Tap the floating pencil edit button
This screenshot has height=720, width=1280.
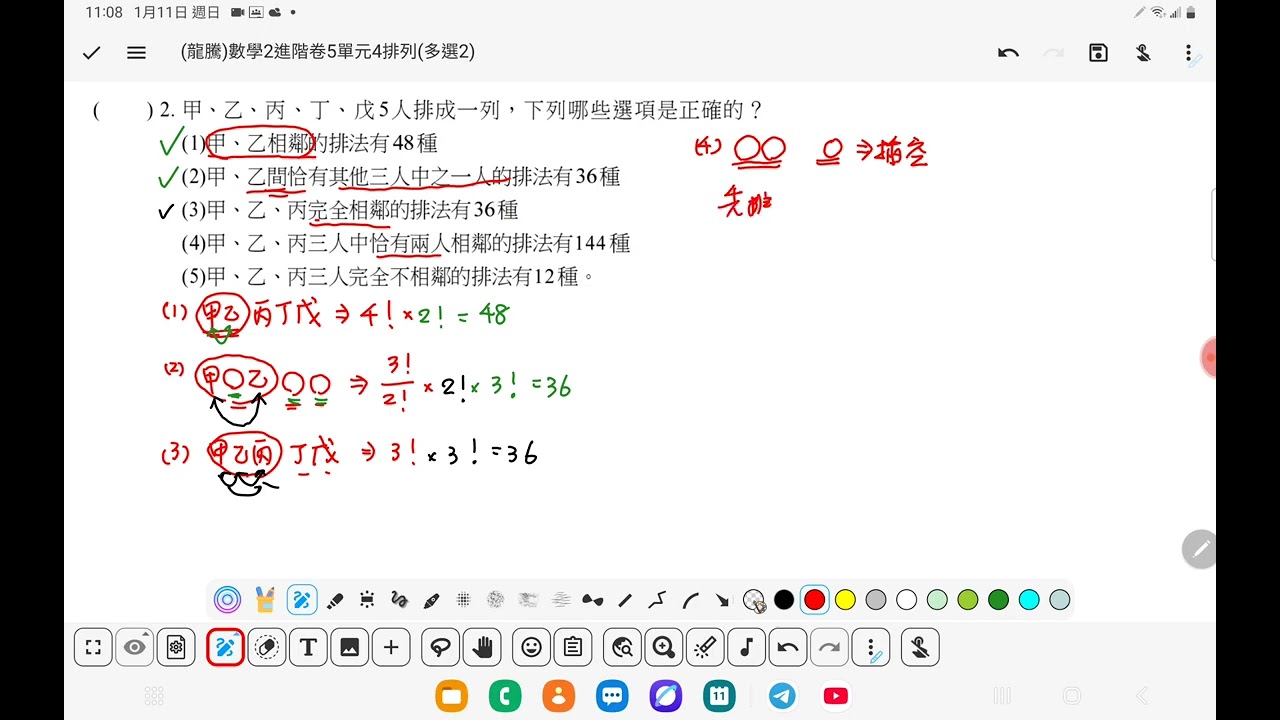click(1200, 548)
